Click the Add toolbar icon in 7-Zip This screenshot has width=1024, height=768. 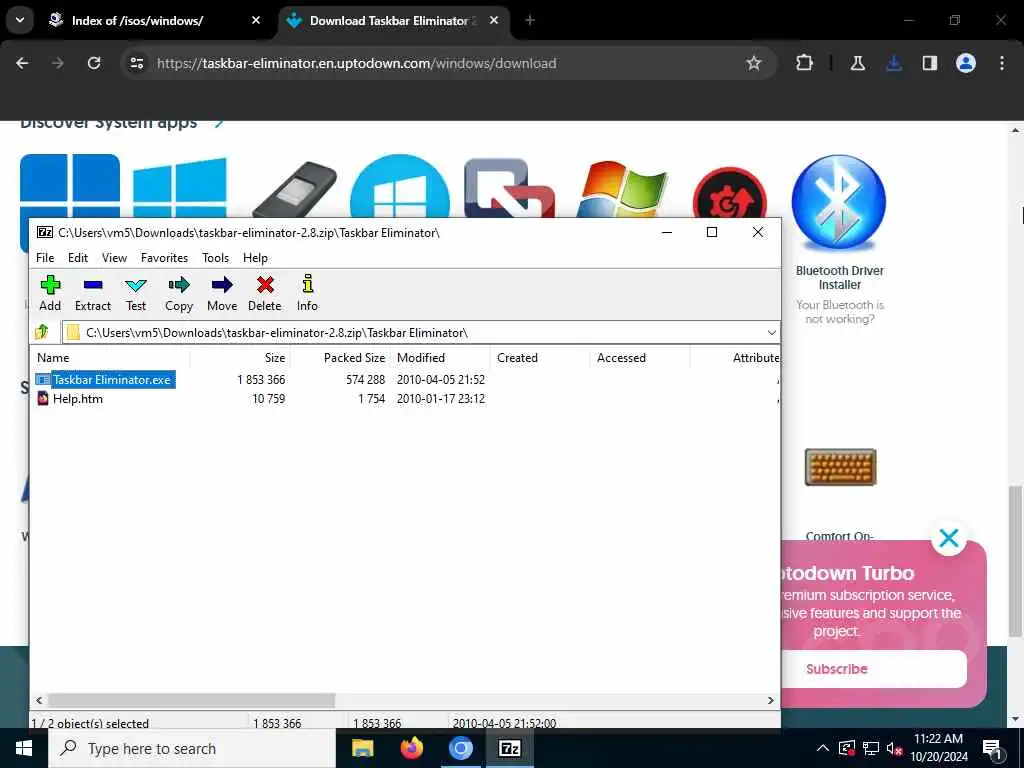tap(50, 293)
